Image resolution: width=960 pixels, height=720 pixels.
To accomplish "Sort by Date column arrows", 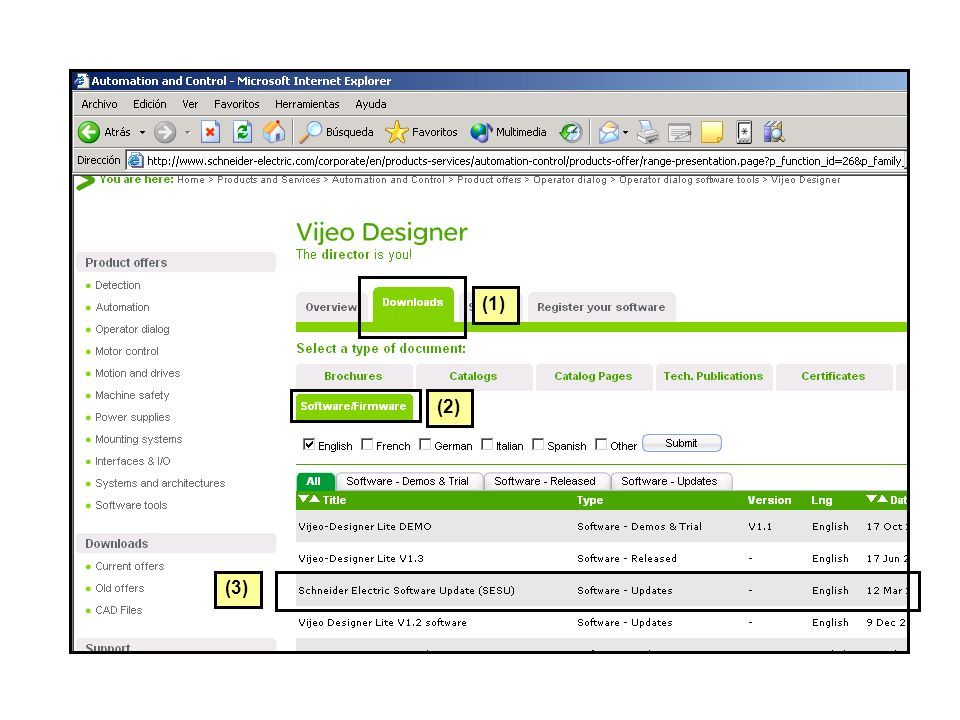I will point(877,499).
